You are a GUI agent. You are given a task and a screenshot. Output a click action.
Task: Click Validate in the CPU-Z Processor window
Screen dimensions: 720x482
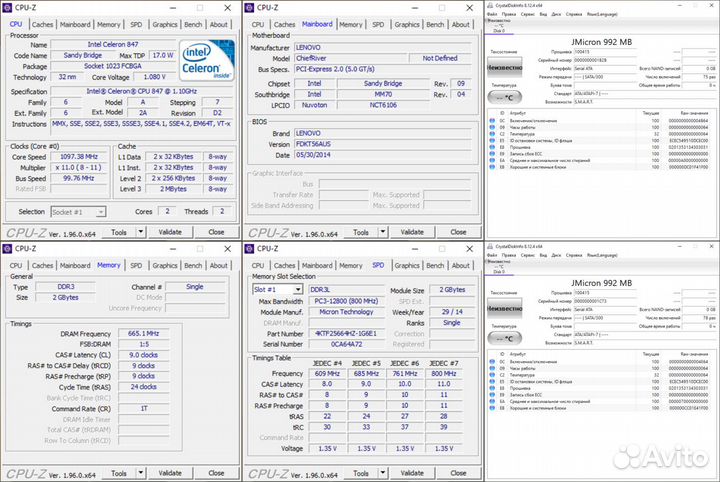click(x=170, y=232)
